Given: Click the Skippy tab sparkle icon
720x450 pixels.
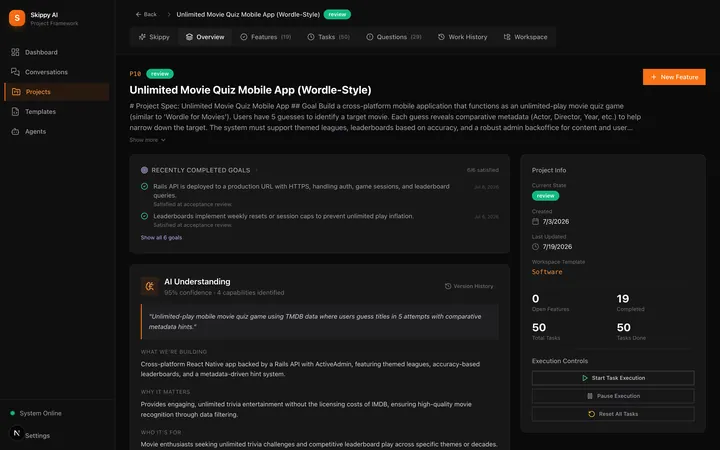Looking at the screenshot, I should pyautogui.click(x=142, y=37).
